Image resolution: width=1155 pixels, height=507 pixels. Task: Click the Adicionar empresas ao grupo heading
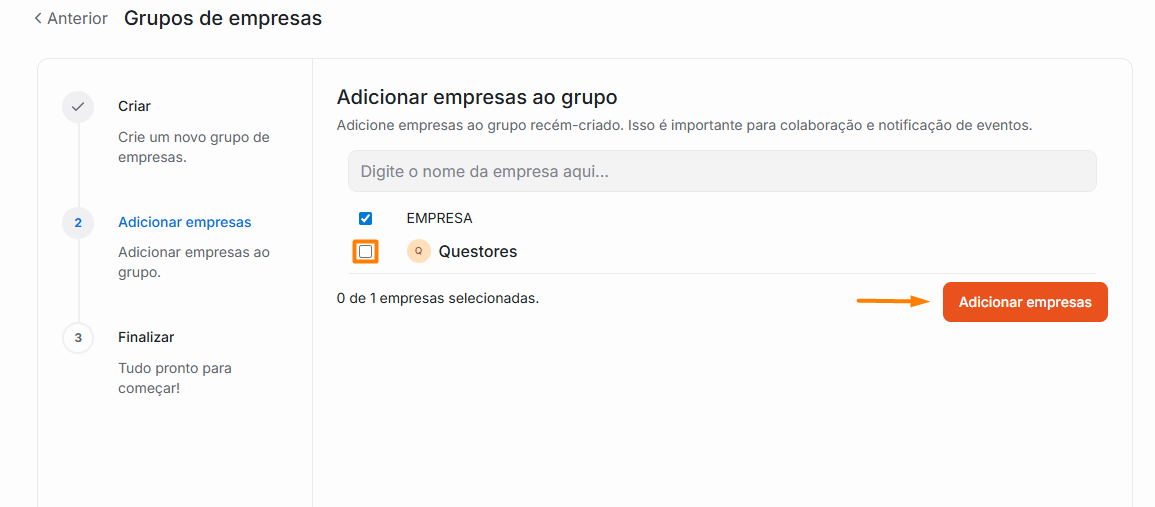(476, 97)
